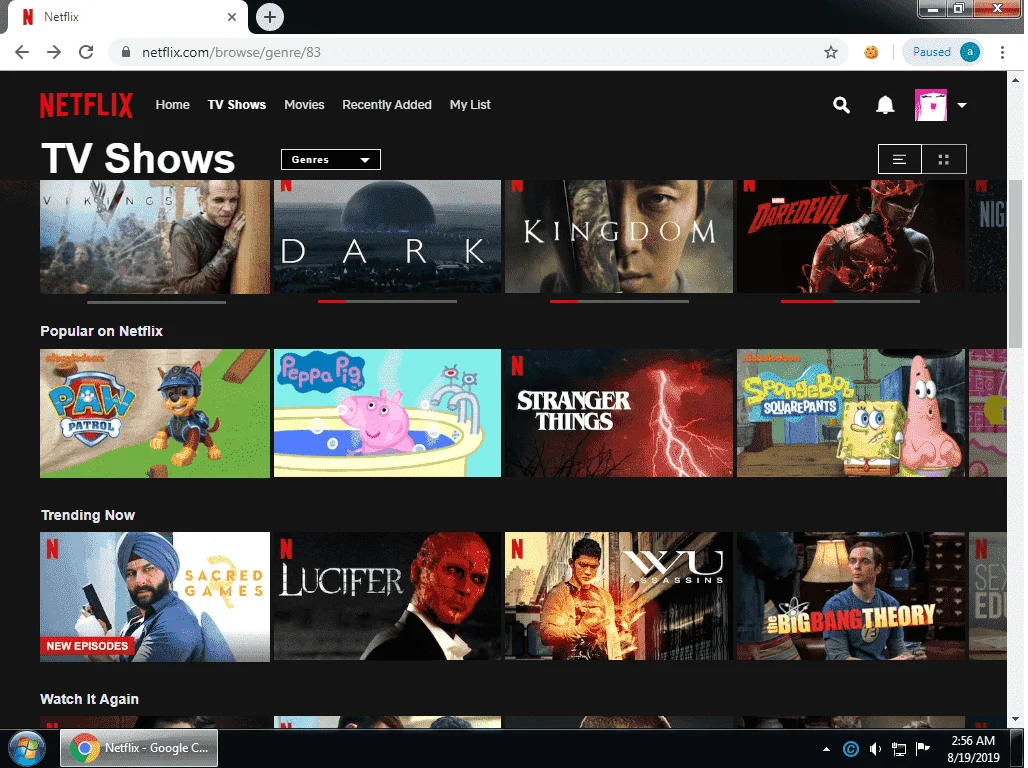Open The Big Bang Theory thumbnail
The height and width of the screenshot is (768, 1028).
[850, 596]
